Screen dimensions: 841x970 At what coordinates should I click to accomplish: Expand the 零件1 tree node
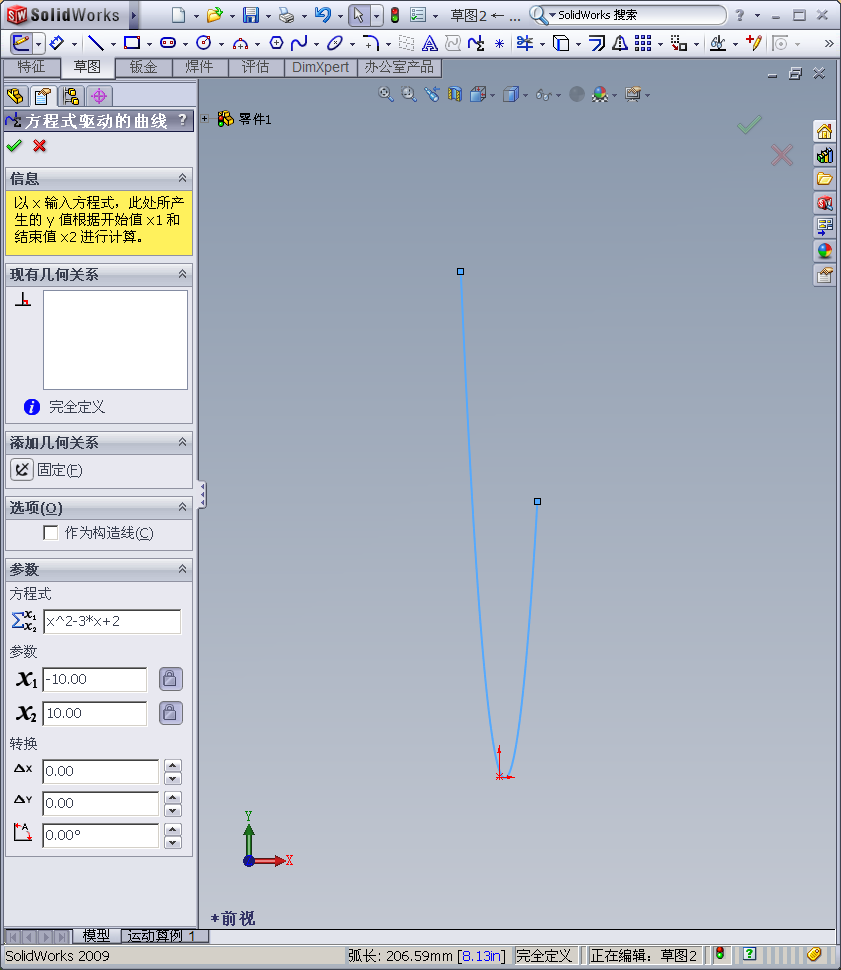pos(204,118)
